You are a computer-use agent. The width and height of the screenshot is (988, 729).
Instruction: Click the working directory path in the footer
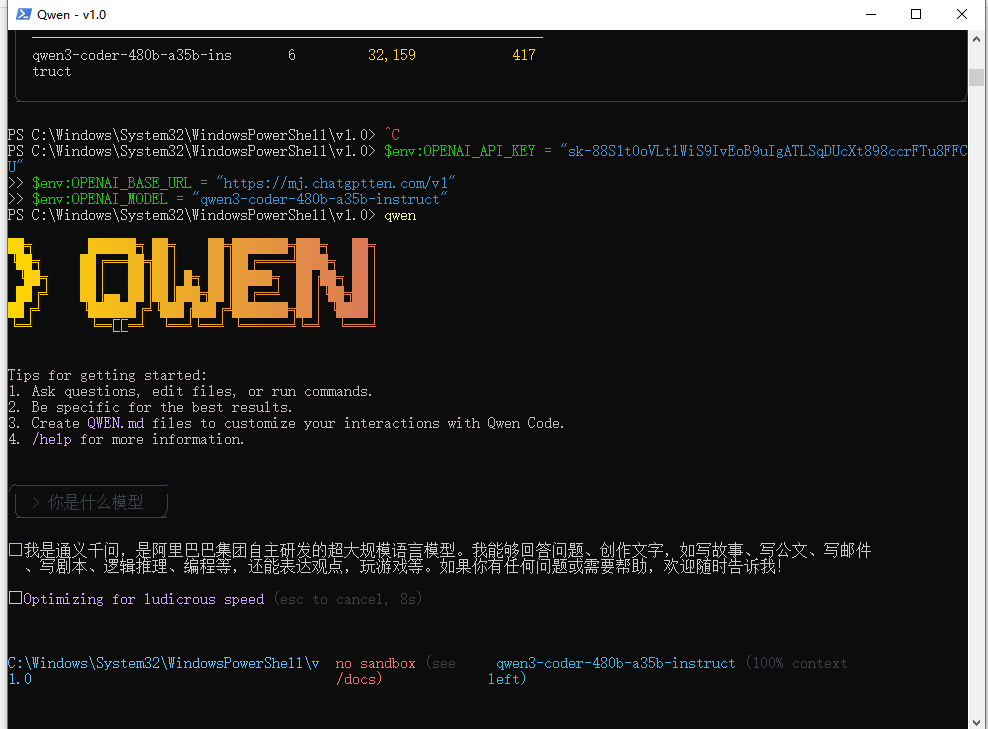pyautogui.click(x=163, y=671)
